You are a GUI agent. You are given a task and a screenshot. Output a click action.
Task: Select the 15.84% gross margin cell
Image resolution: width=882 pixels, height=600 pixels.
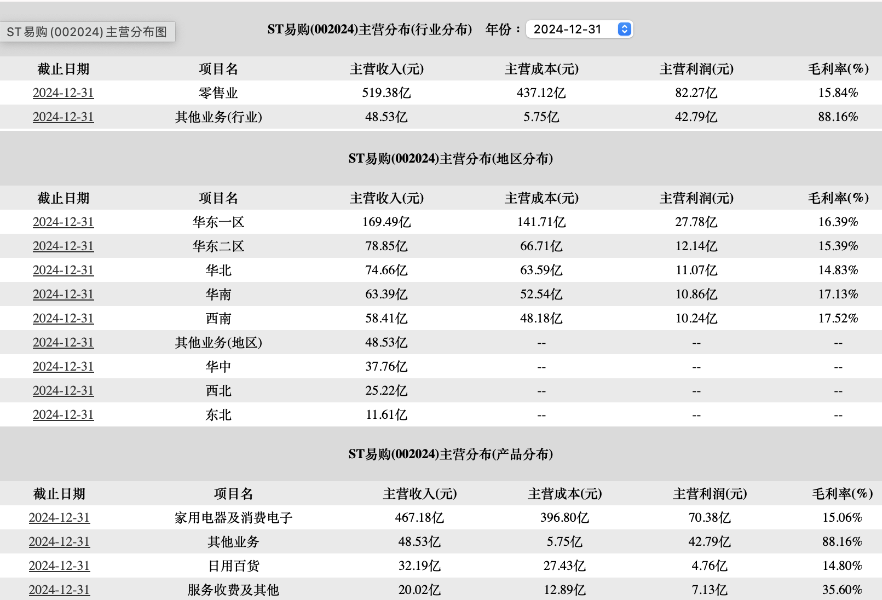pyautogui.click(x=838, y=93)
